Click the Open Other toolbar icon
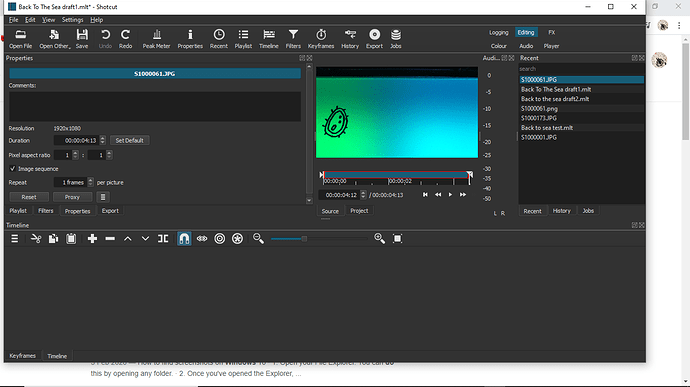The width and height of the screenshot is (690, 387). pos(54,38)
